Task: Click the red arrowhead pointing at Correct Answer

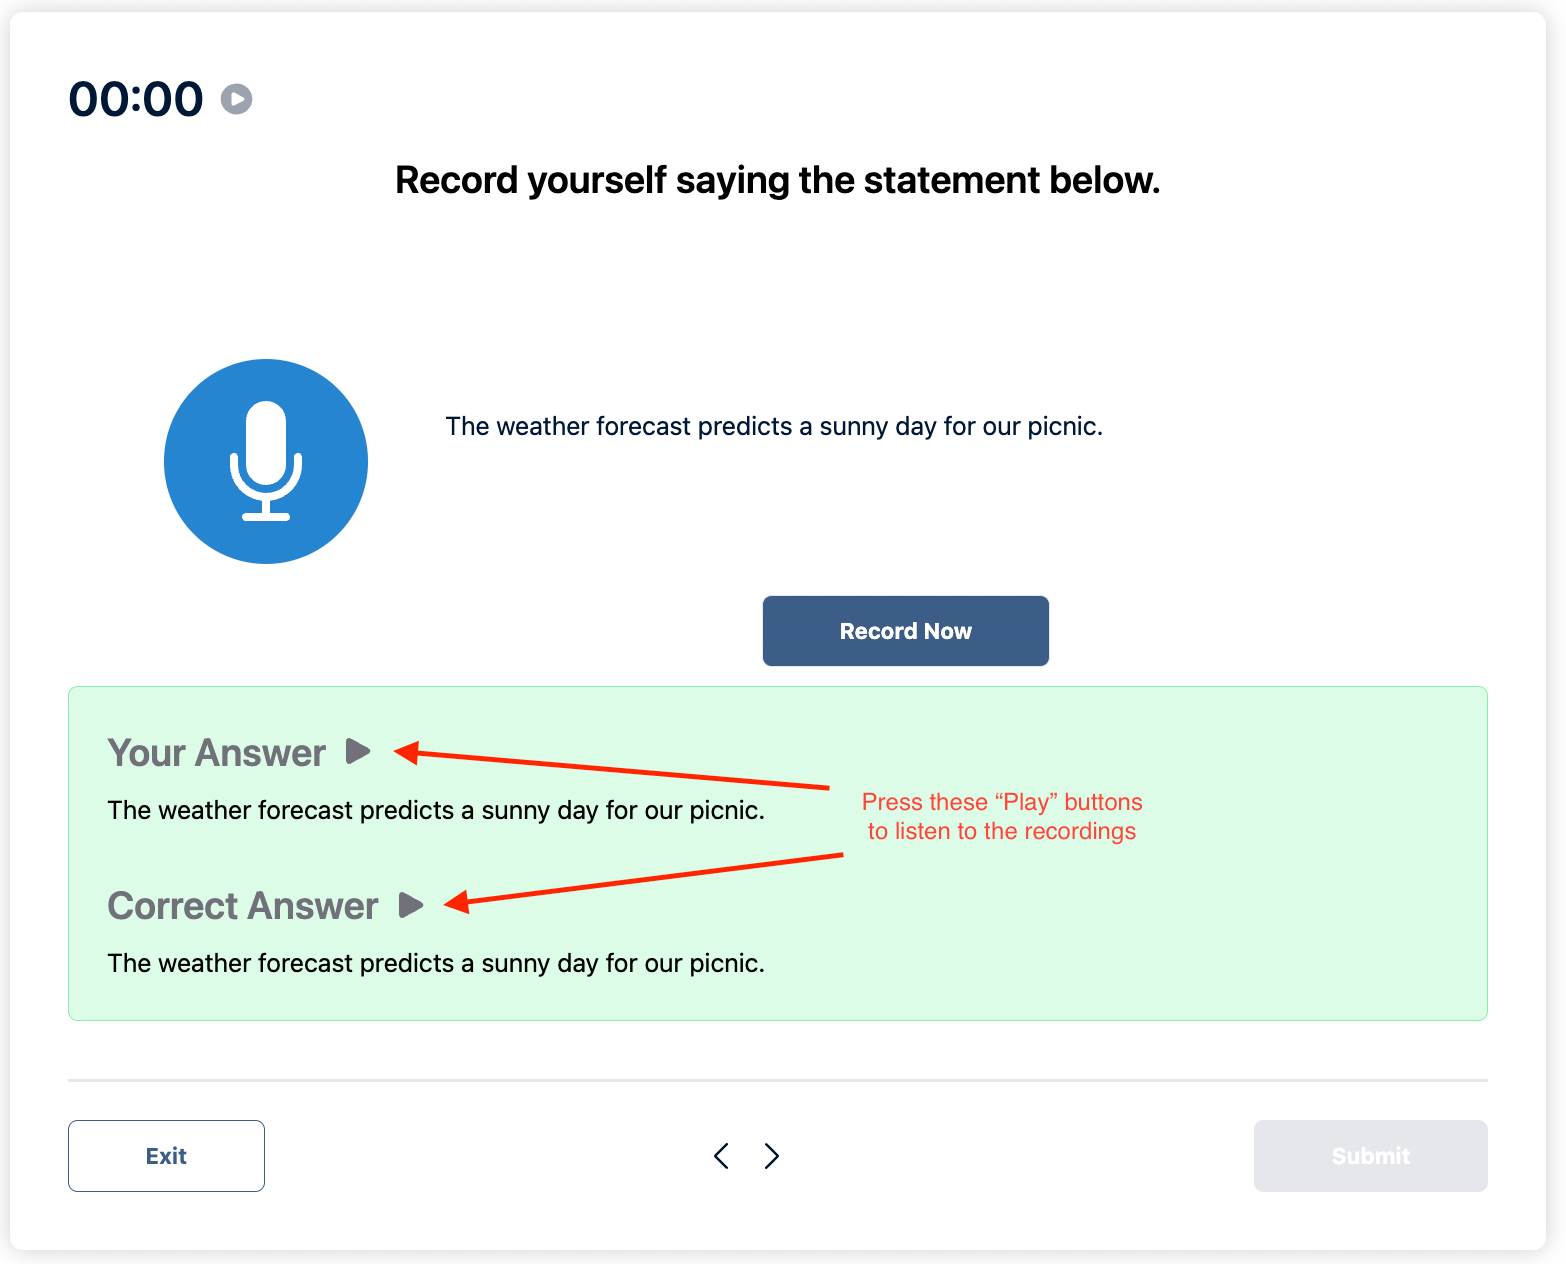Action: tap(457, 902)
